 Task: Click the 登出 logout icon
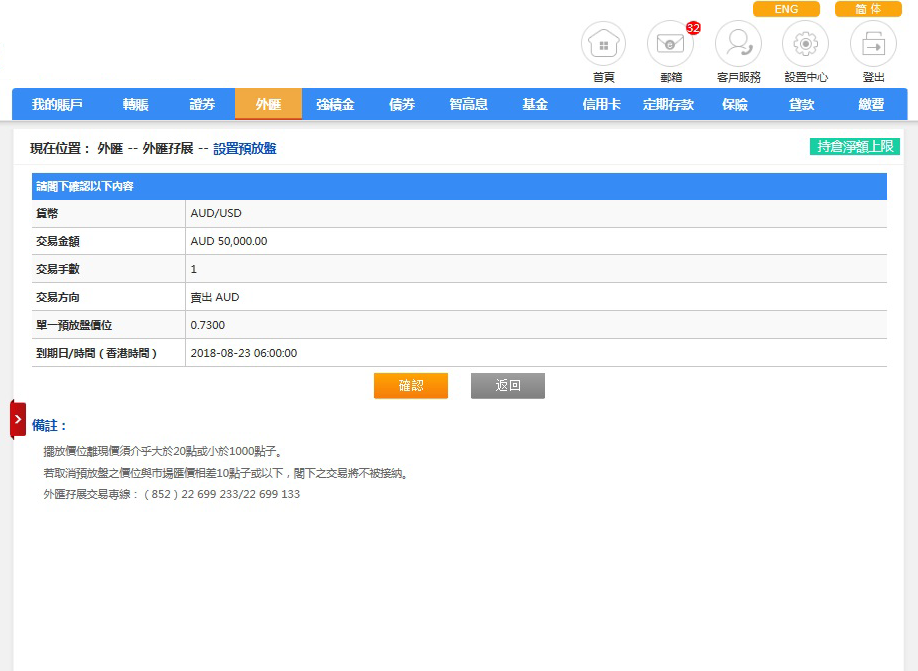[873, 45]
